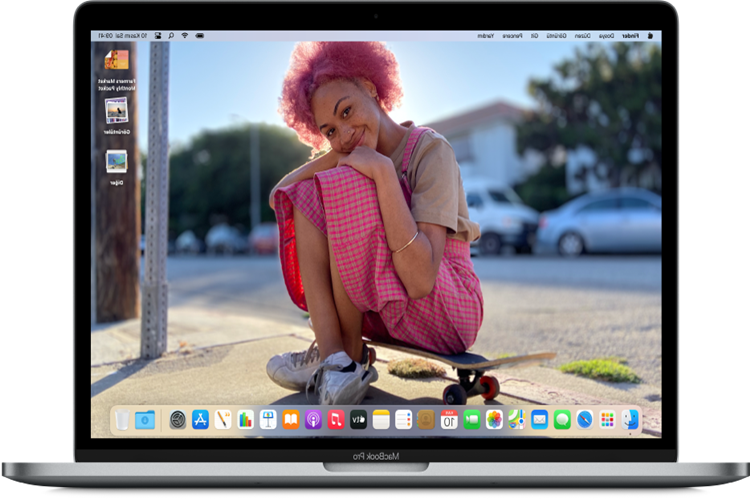This screenshot has width=750, height=500.
Task: Launch FaceTime from the Dock
Action: (x=472, y=420)
